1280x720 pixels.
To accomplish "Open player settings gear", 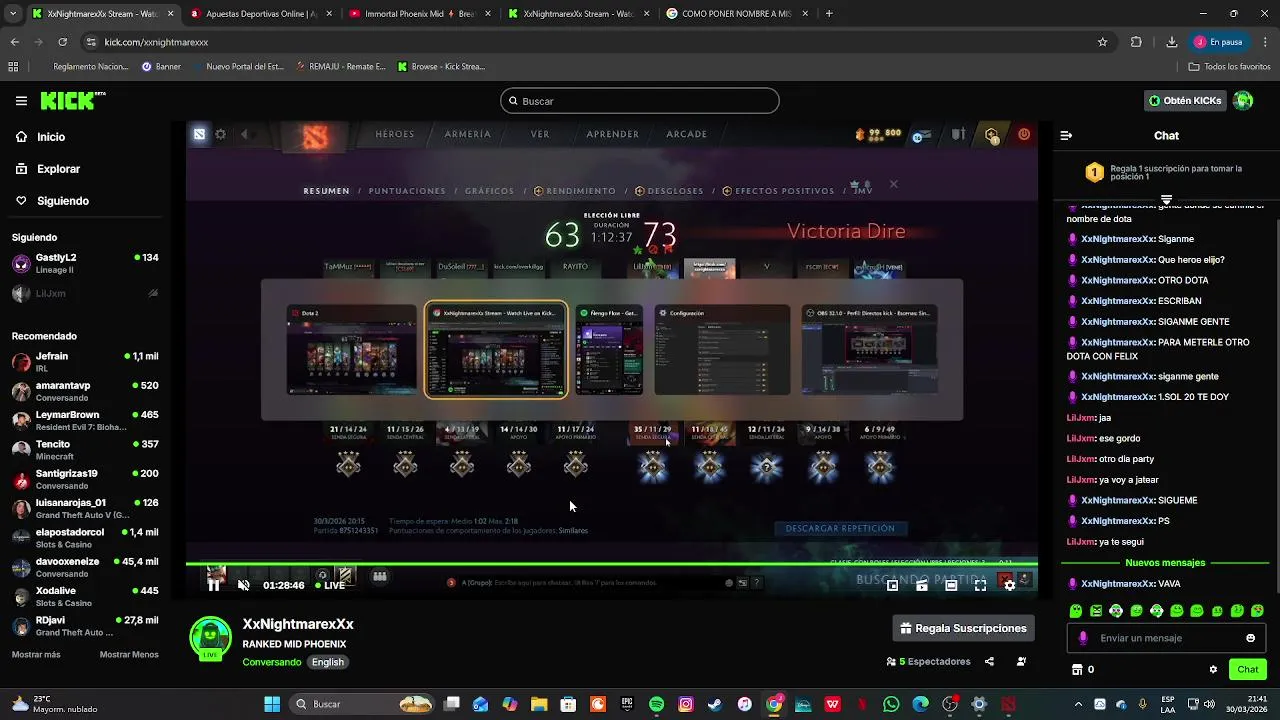I will pyautogui.click(x=1009, y=585).
